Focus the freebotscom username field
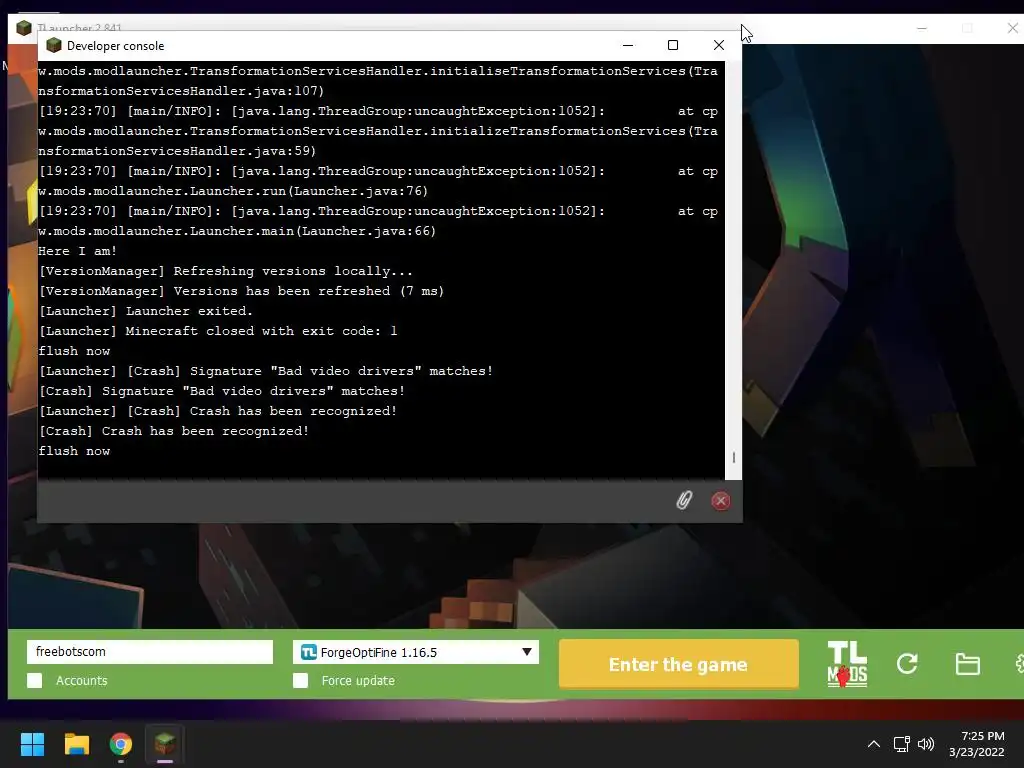This screenshot has height=768, width=1024. (x=150, y=652)
